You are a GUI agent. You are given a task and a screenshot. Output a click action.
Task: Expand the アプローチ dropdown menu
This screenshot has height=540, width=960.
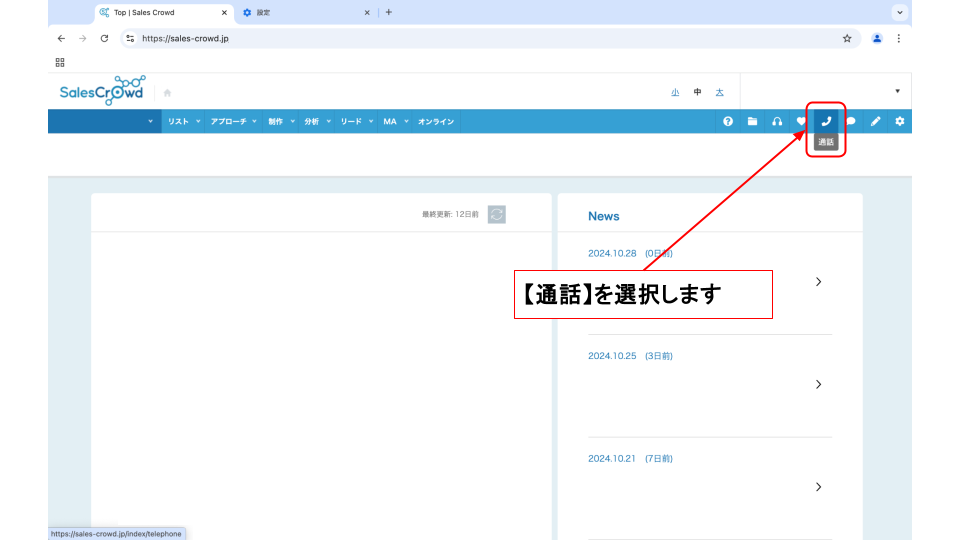click(x=233, y=121)
